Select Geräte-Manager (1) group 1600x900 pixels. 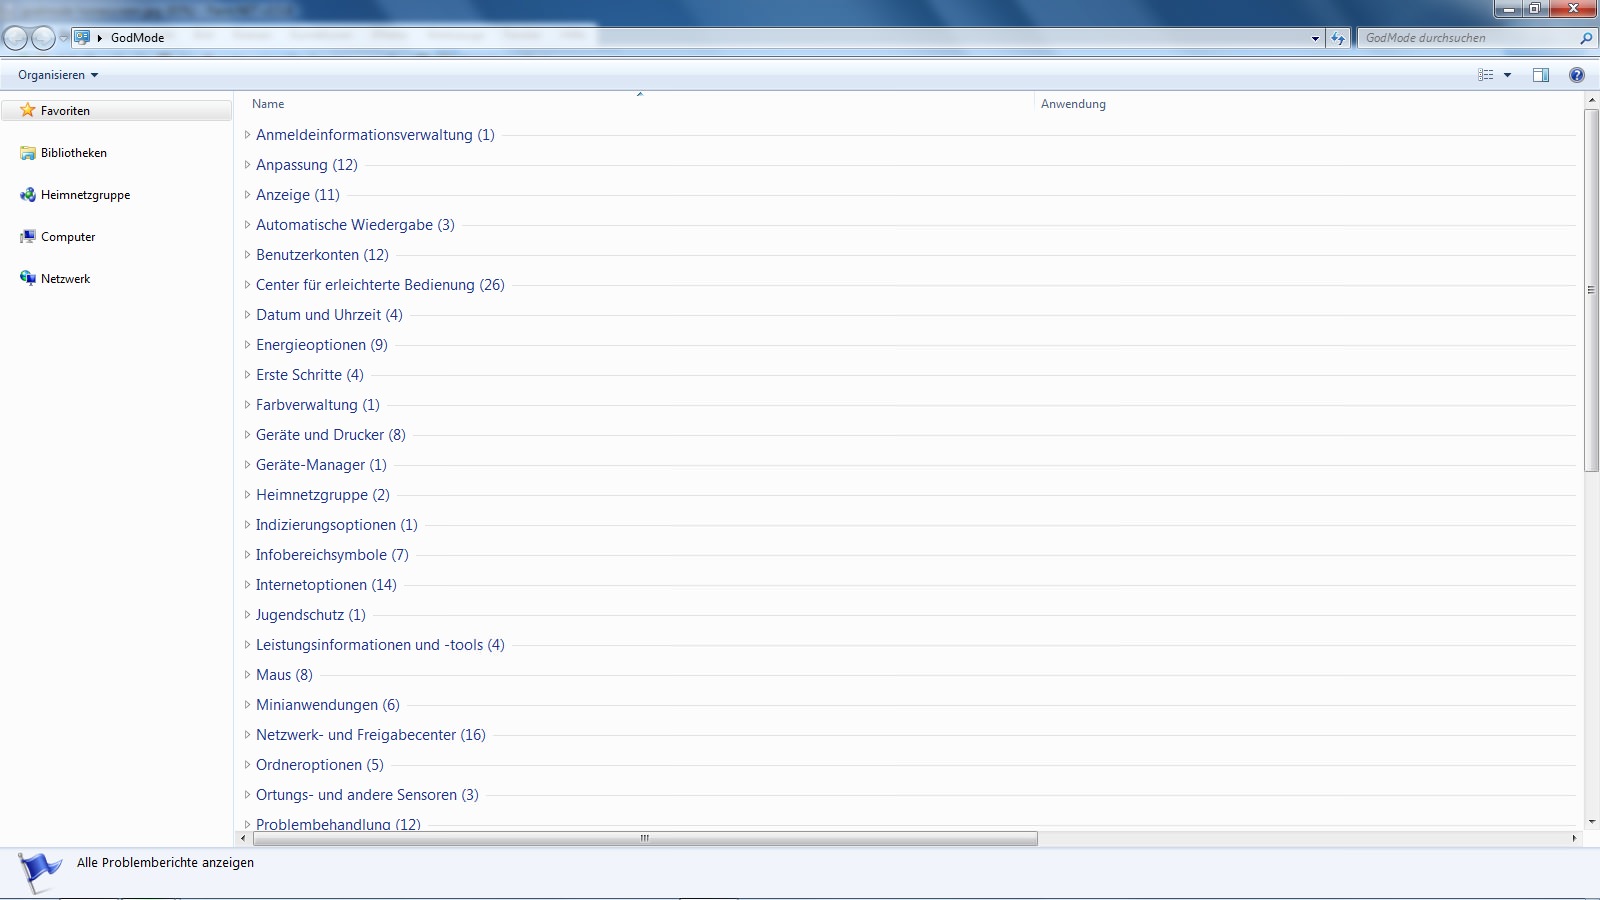pyautogui.click(x=321, y=465)
